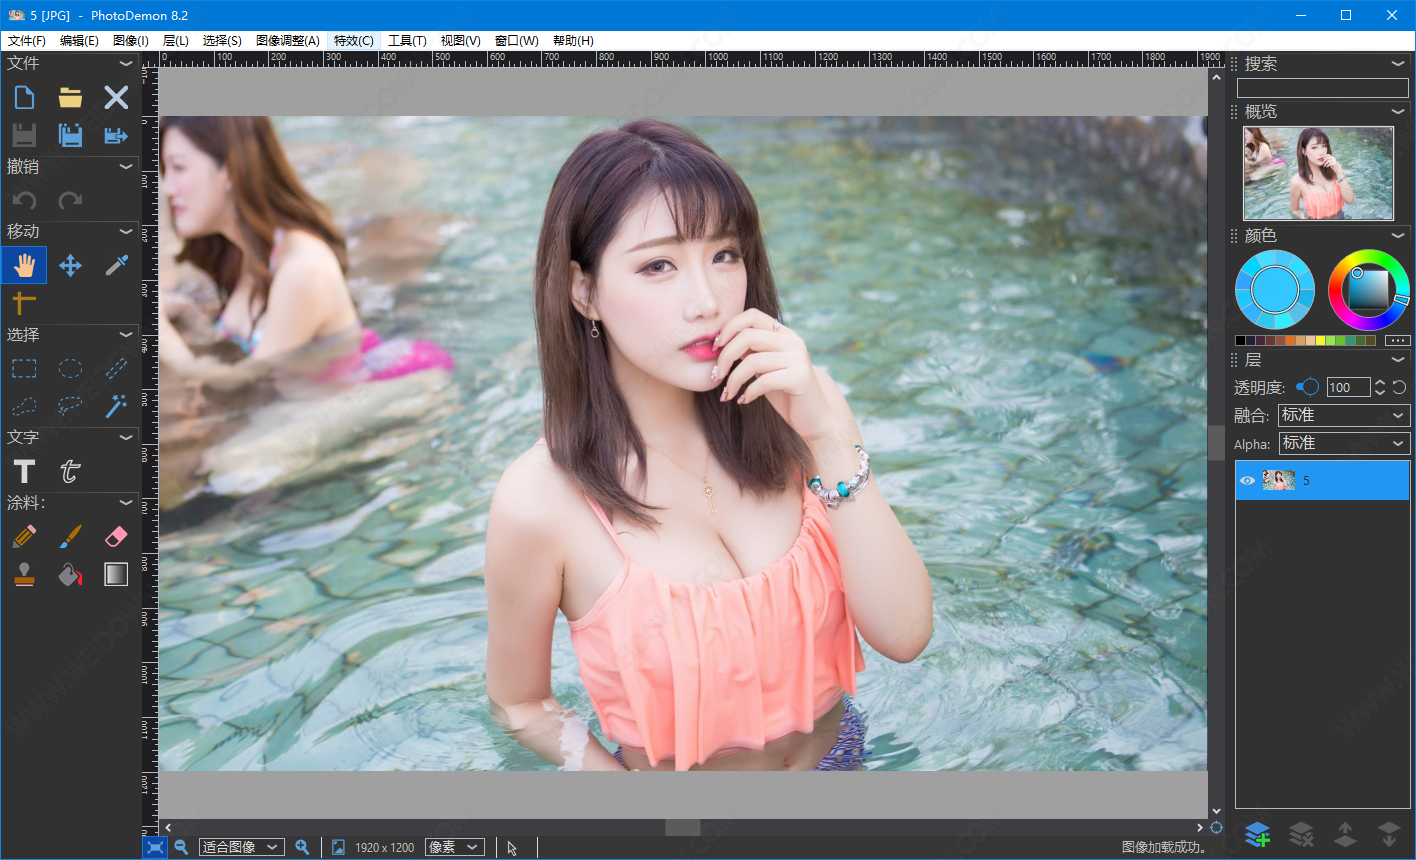This screenshot has height=860, width=1416.
Task: Open the Alpha mode dropdown
Action: 1344,443
